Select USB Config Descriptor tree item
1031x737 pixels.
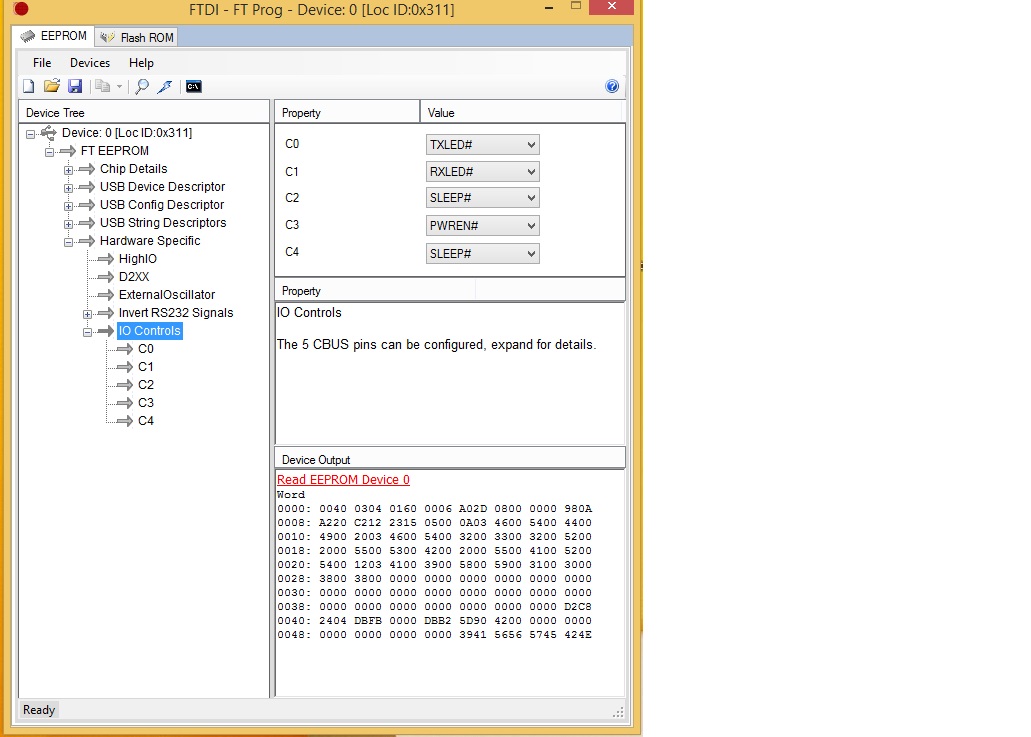click(x=162, y=204)
